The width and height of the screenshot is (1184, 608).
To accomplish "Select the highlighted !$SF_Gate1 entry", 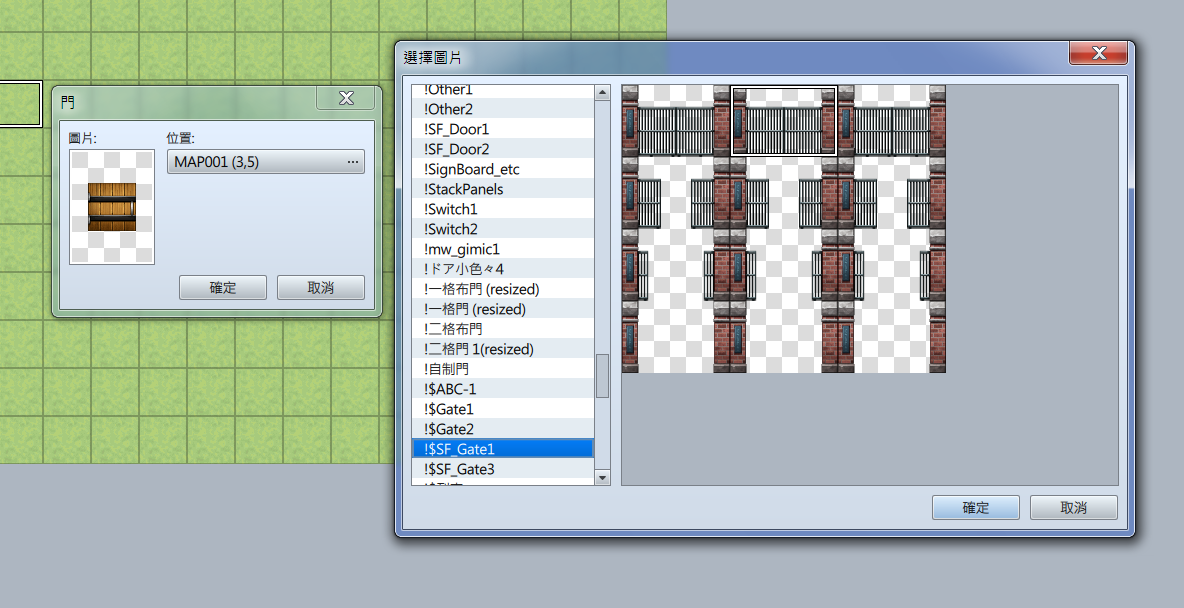I will (x=503, y=449).
